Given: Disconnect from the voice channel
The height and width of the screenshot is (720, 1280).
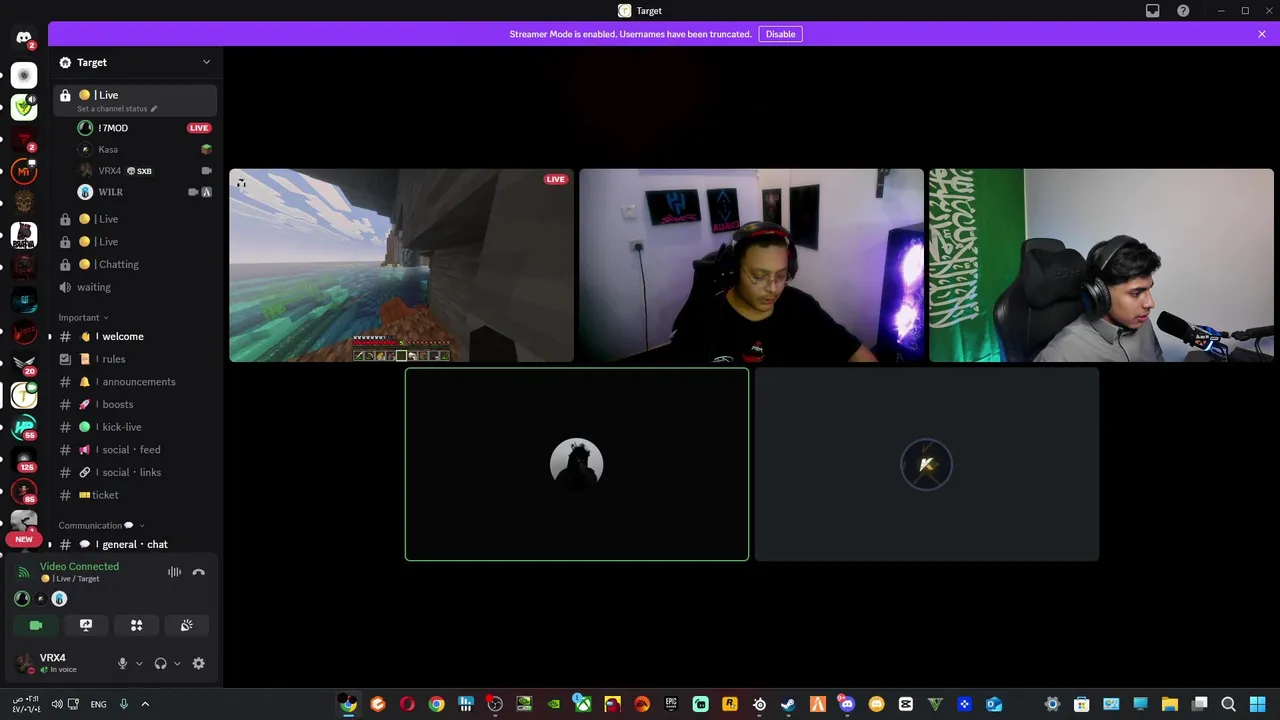Looking at the screenshot, I should pyautogui.click(x=198, y=572).
